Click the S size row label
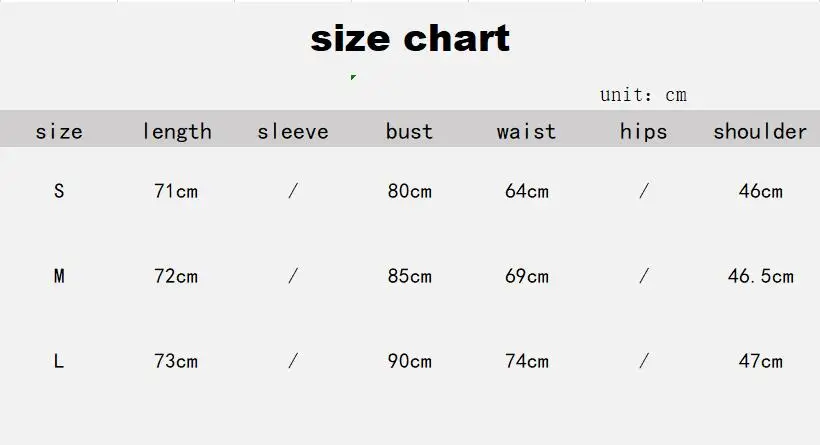820x445 pixels. point(59,190)
